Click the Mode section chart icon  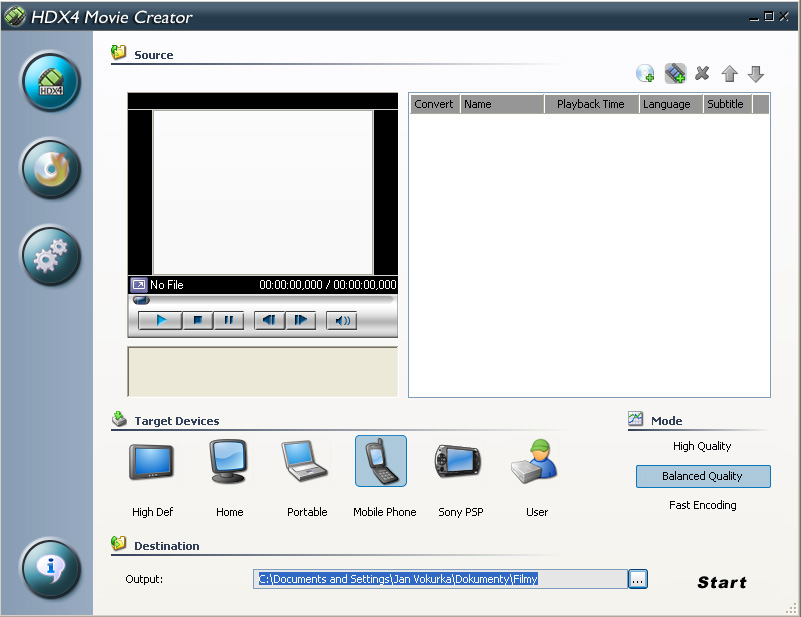tap(635, 419)
